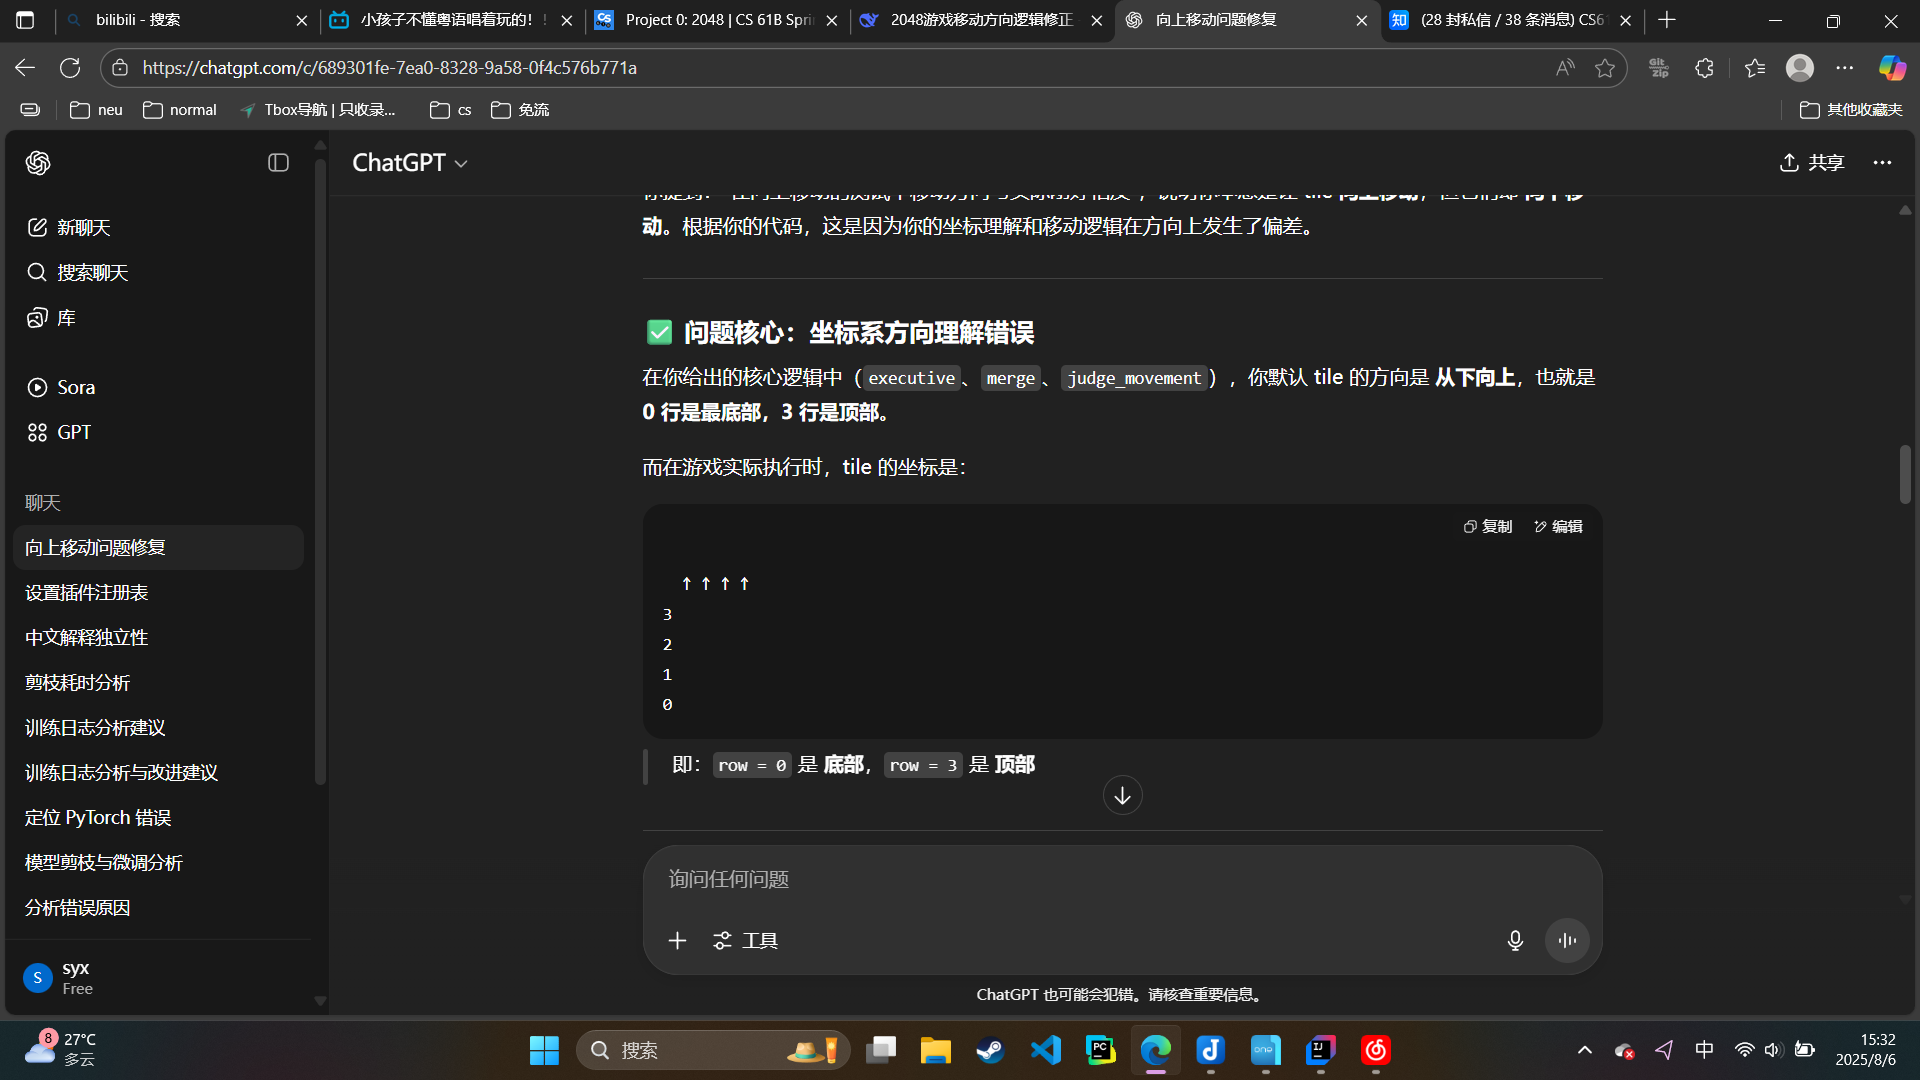Start a 新聊天 new chat
Screen dimensions: 1920x1080
[x=83, y=227]
